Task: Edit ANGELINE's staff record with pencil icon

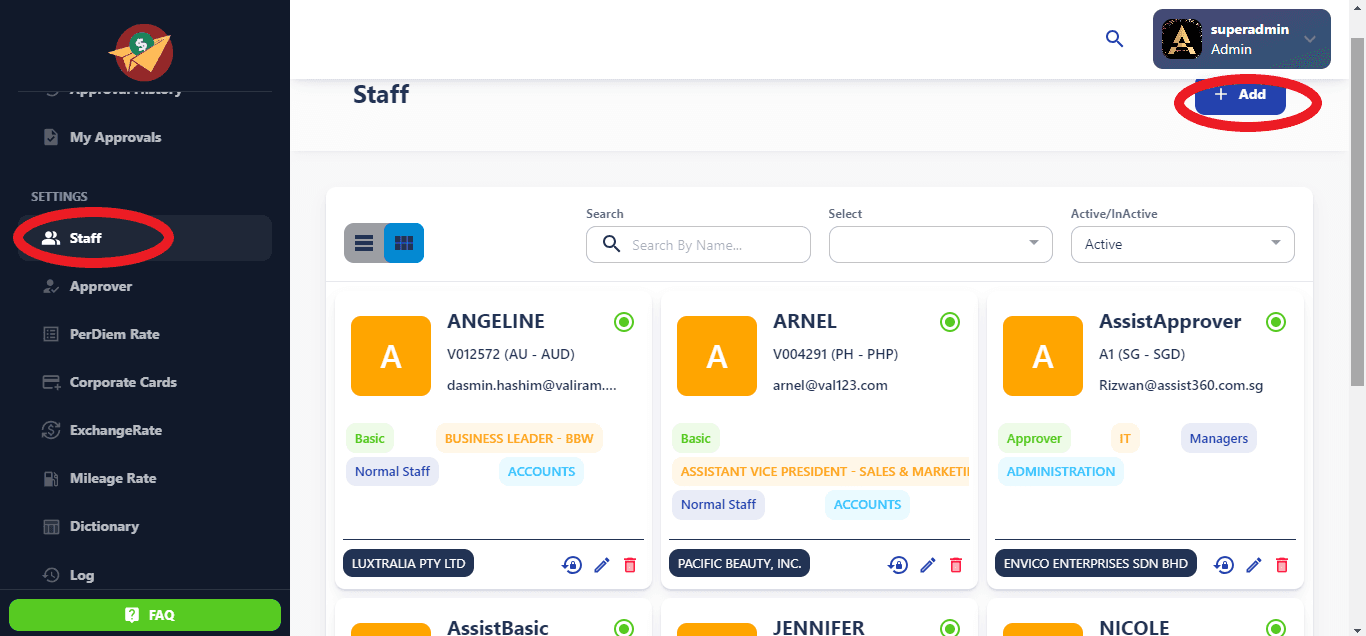Action: (x=602, y=565)
